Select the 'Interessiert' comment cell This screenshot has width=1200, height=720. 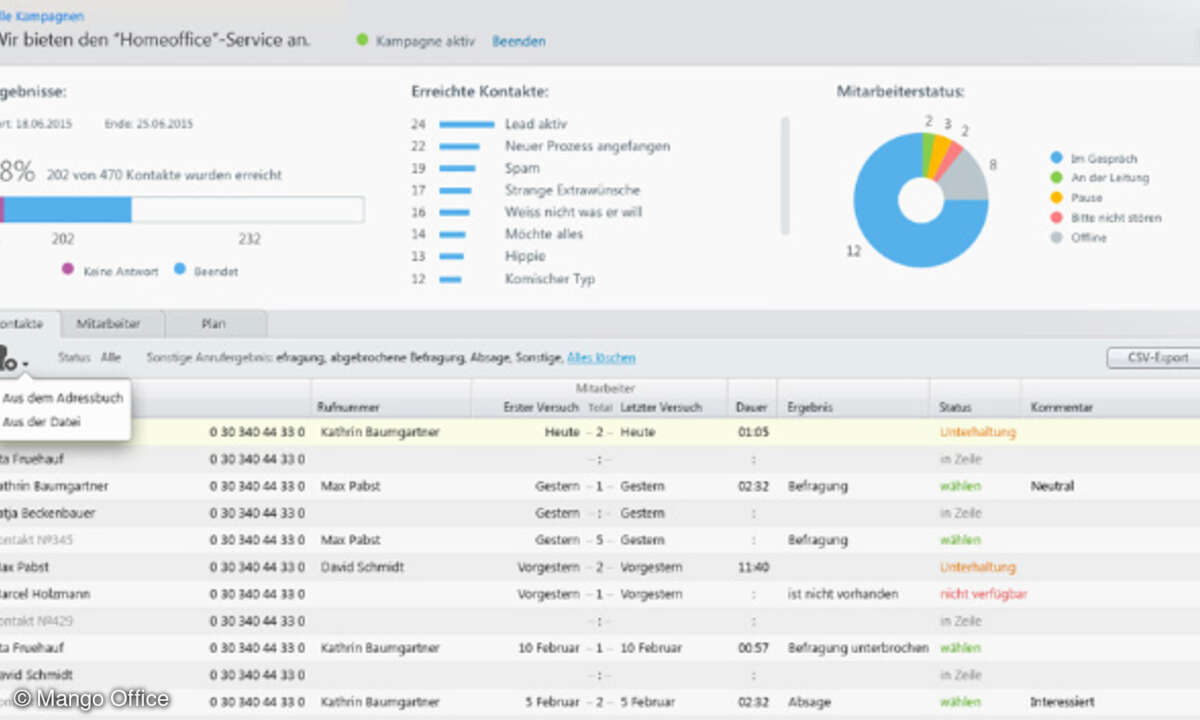pyautogui.click(x=1062, y=702)
